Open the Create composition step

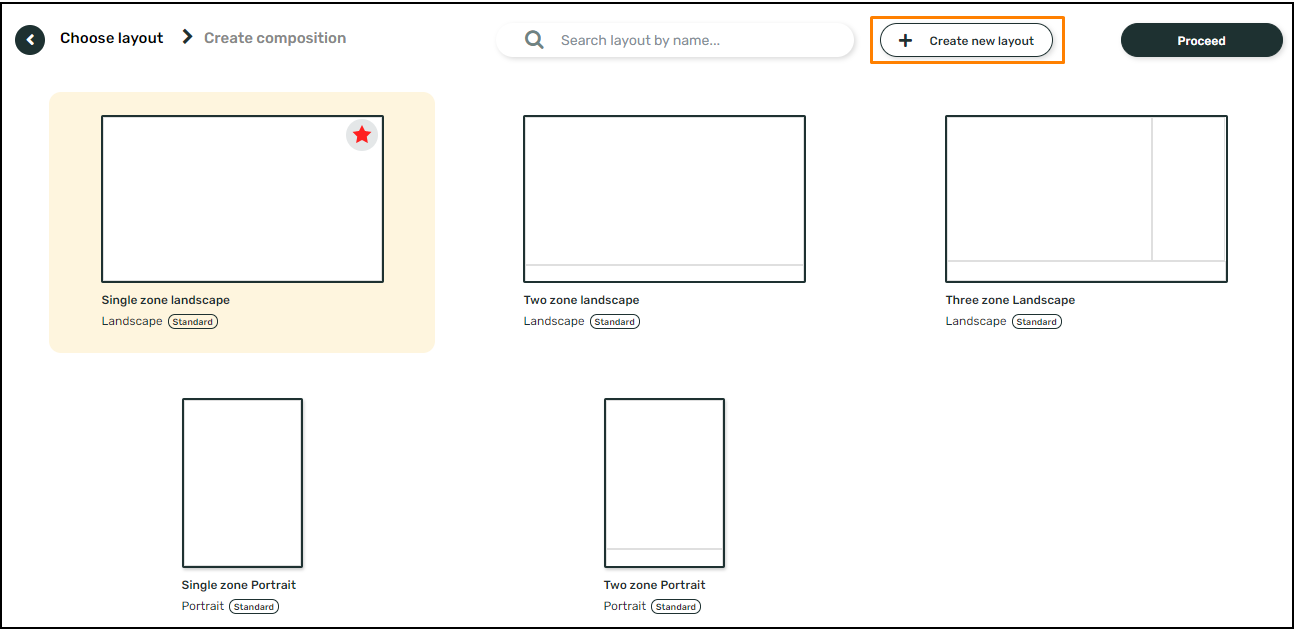click(274, 37)
